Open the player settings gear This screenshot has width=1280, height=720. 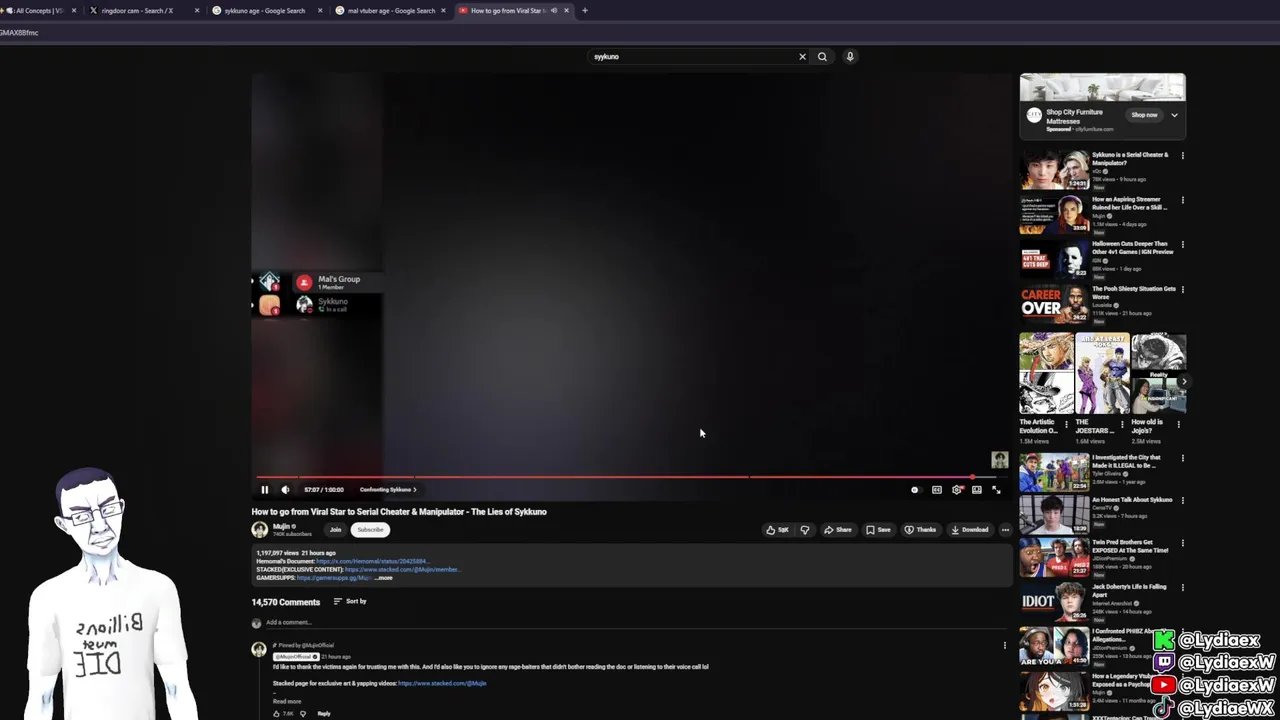(957, 490)
